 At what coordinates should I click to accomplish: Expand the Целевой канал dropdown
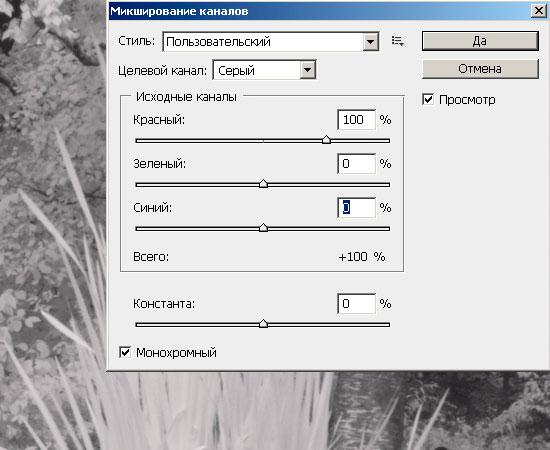[264, 70]
